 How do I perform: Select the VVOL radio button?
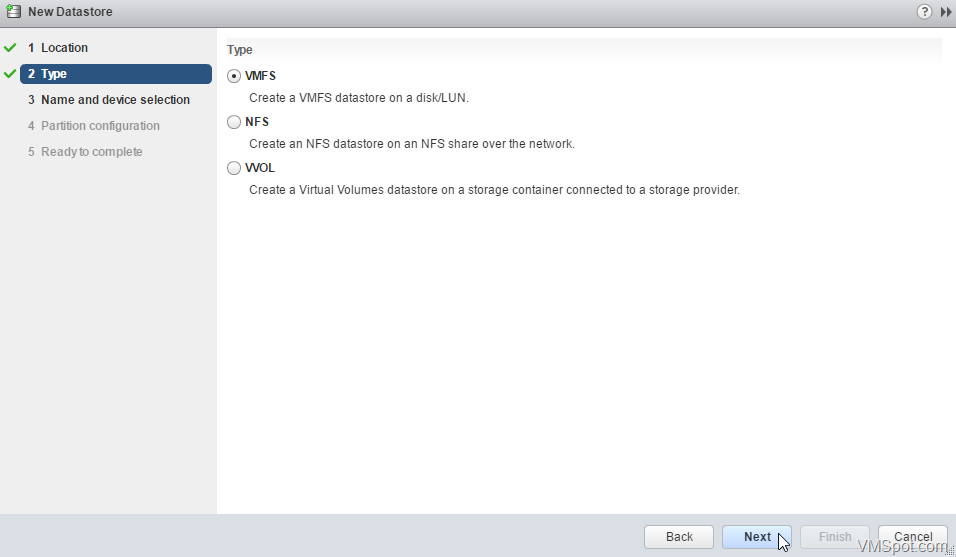[x=234, y=168]
